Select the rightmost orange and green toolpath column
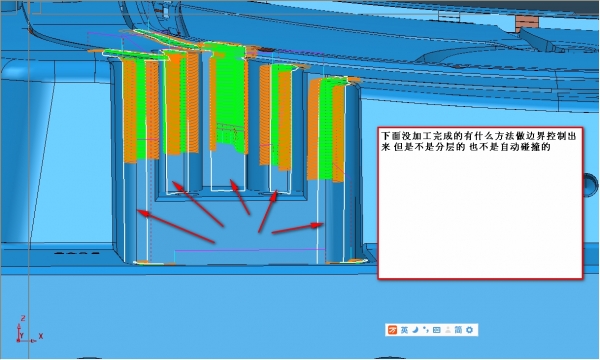This screenshot has height=360, width=600. coord(330,128)
